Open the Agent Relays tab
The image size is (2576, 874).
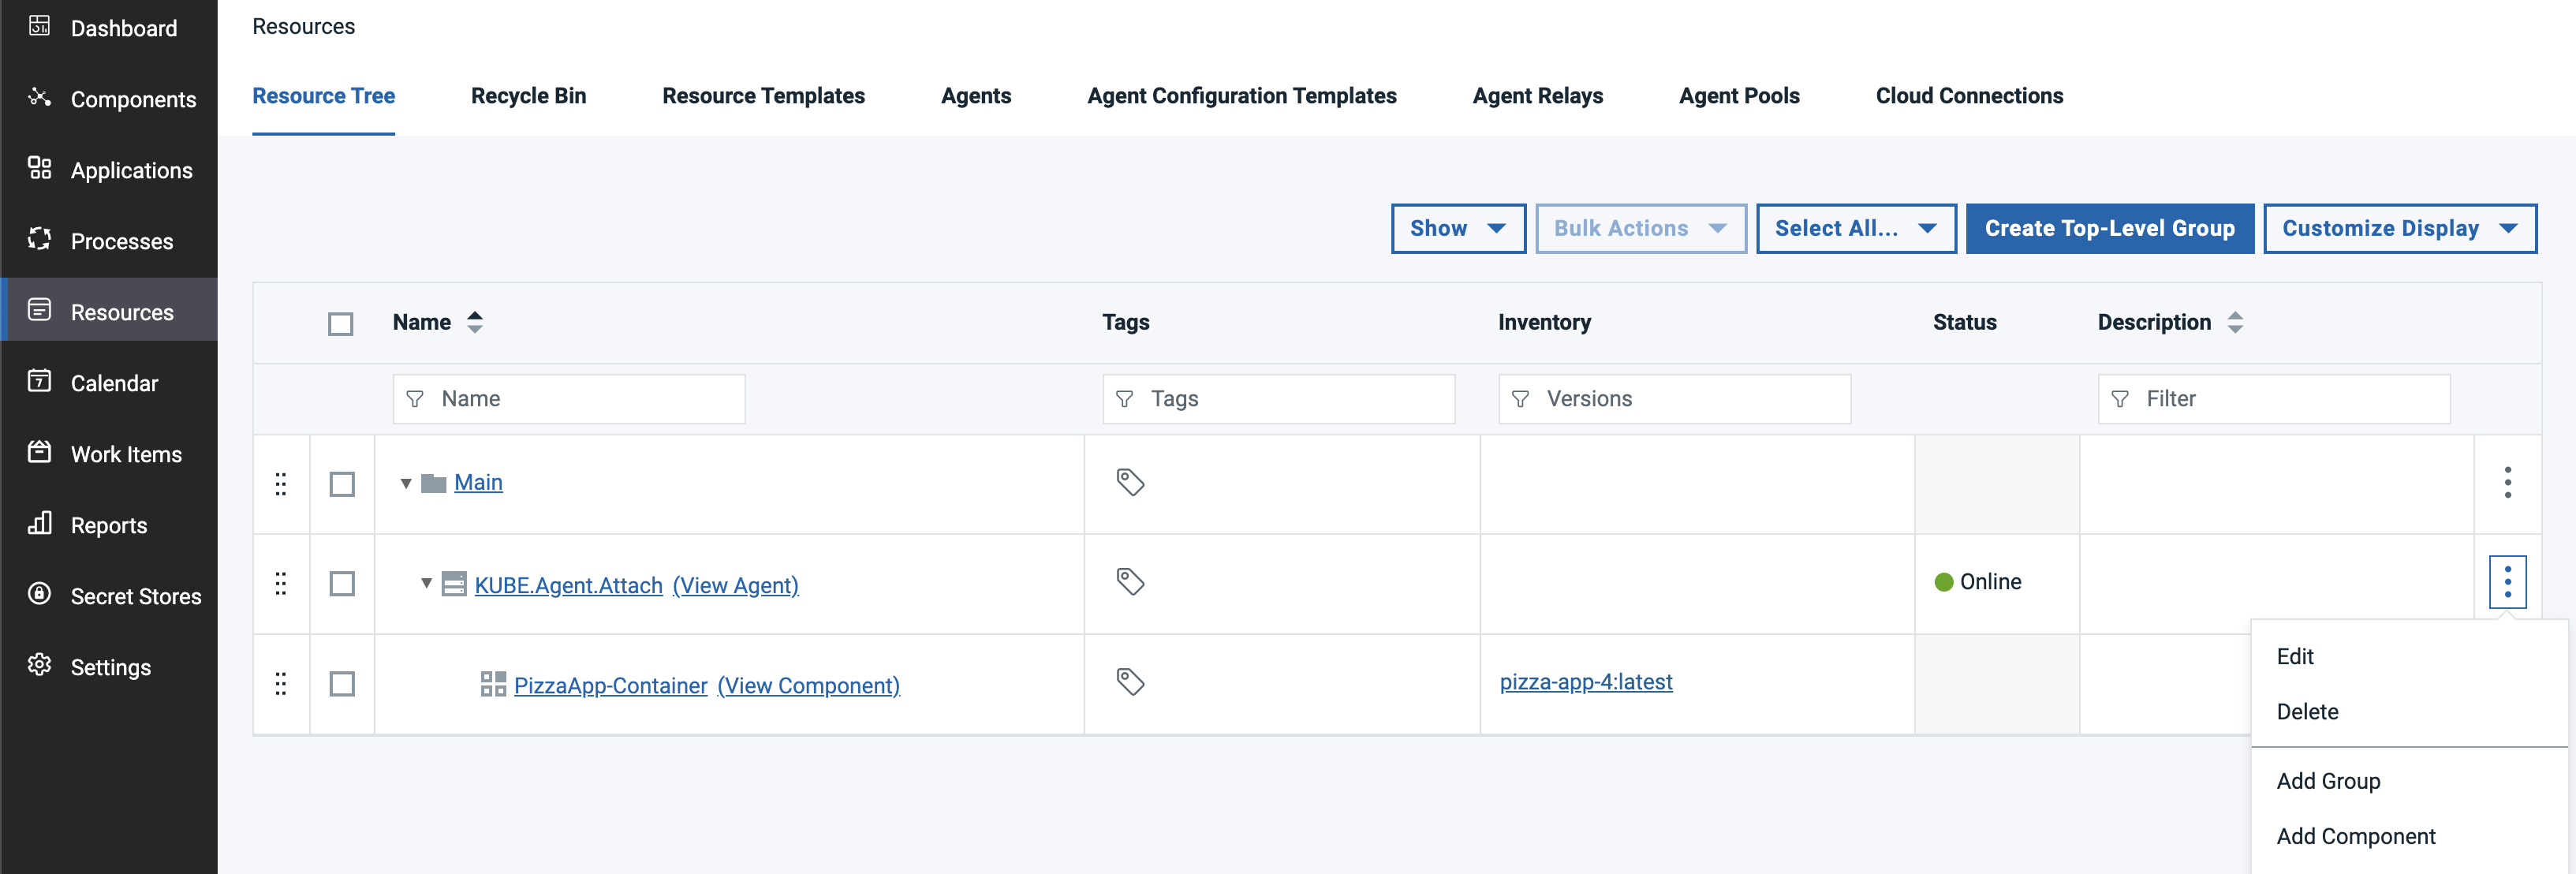(x=1537, y=96)
